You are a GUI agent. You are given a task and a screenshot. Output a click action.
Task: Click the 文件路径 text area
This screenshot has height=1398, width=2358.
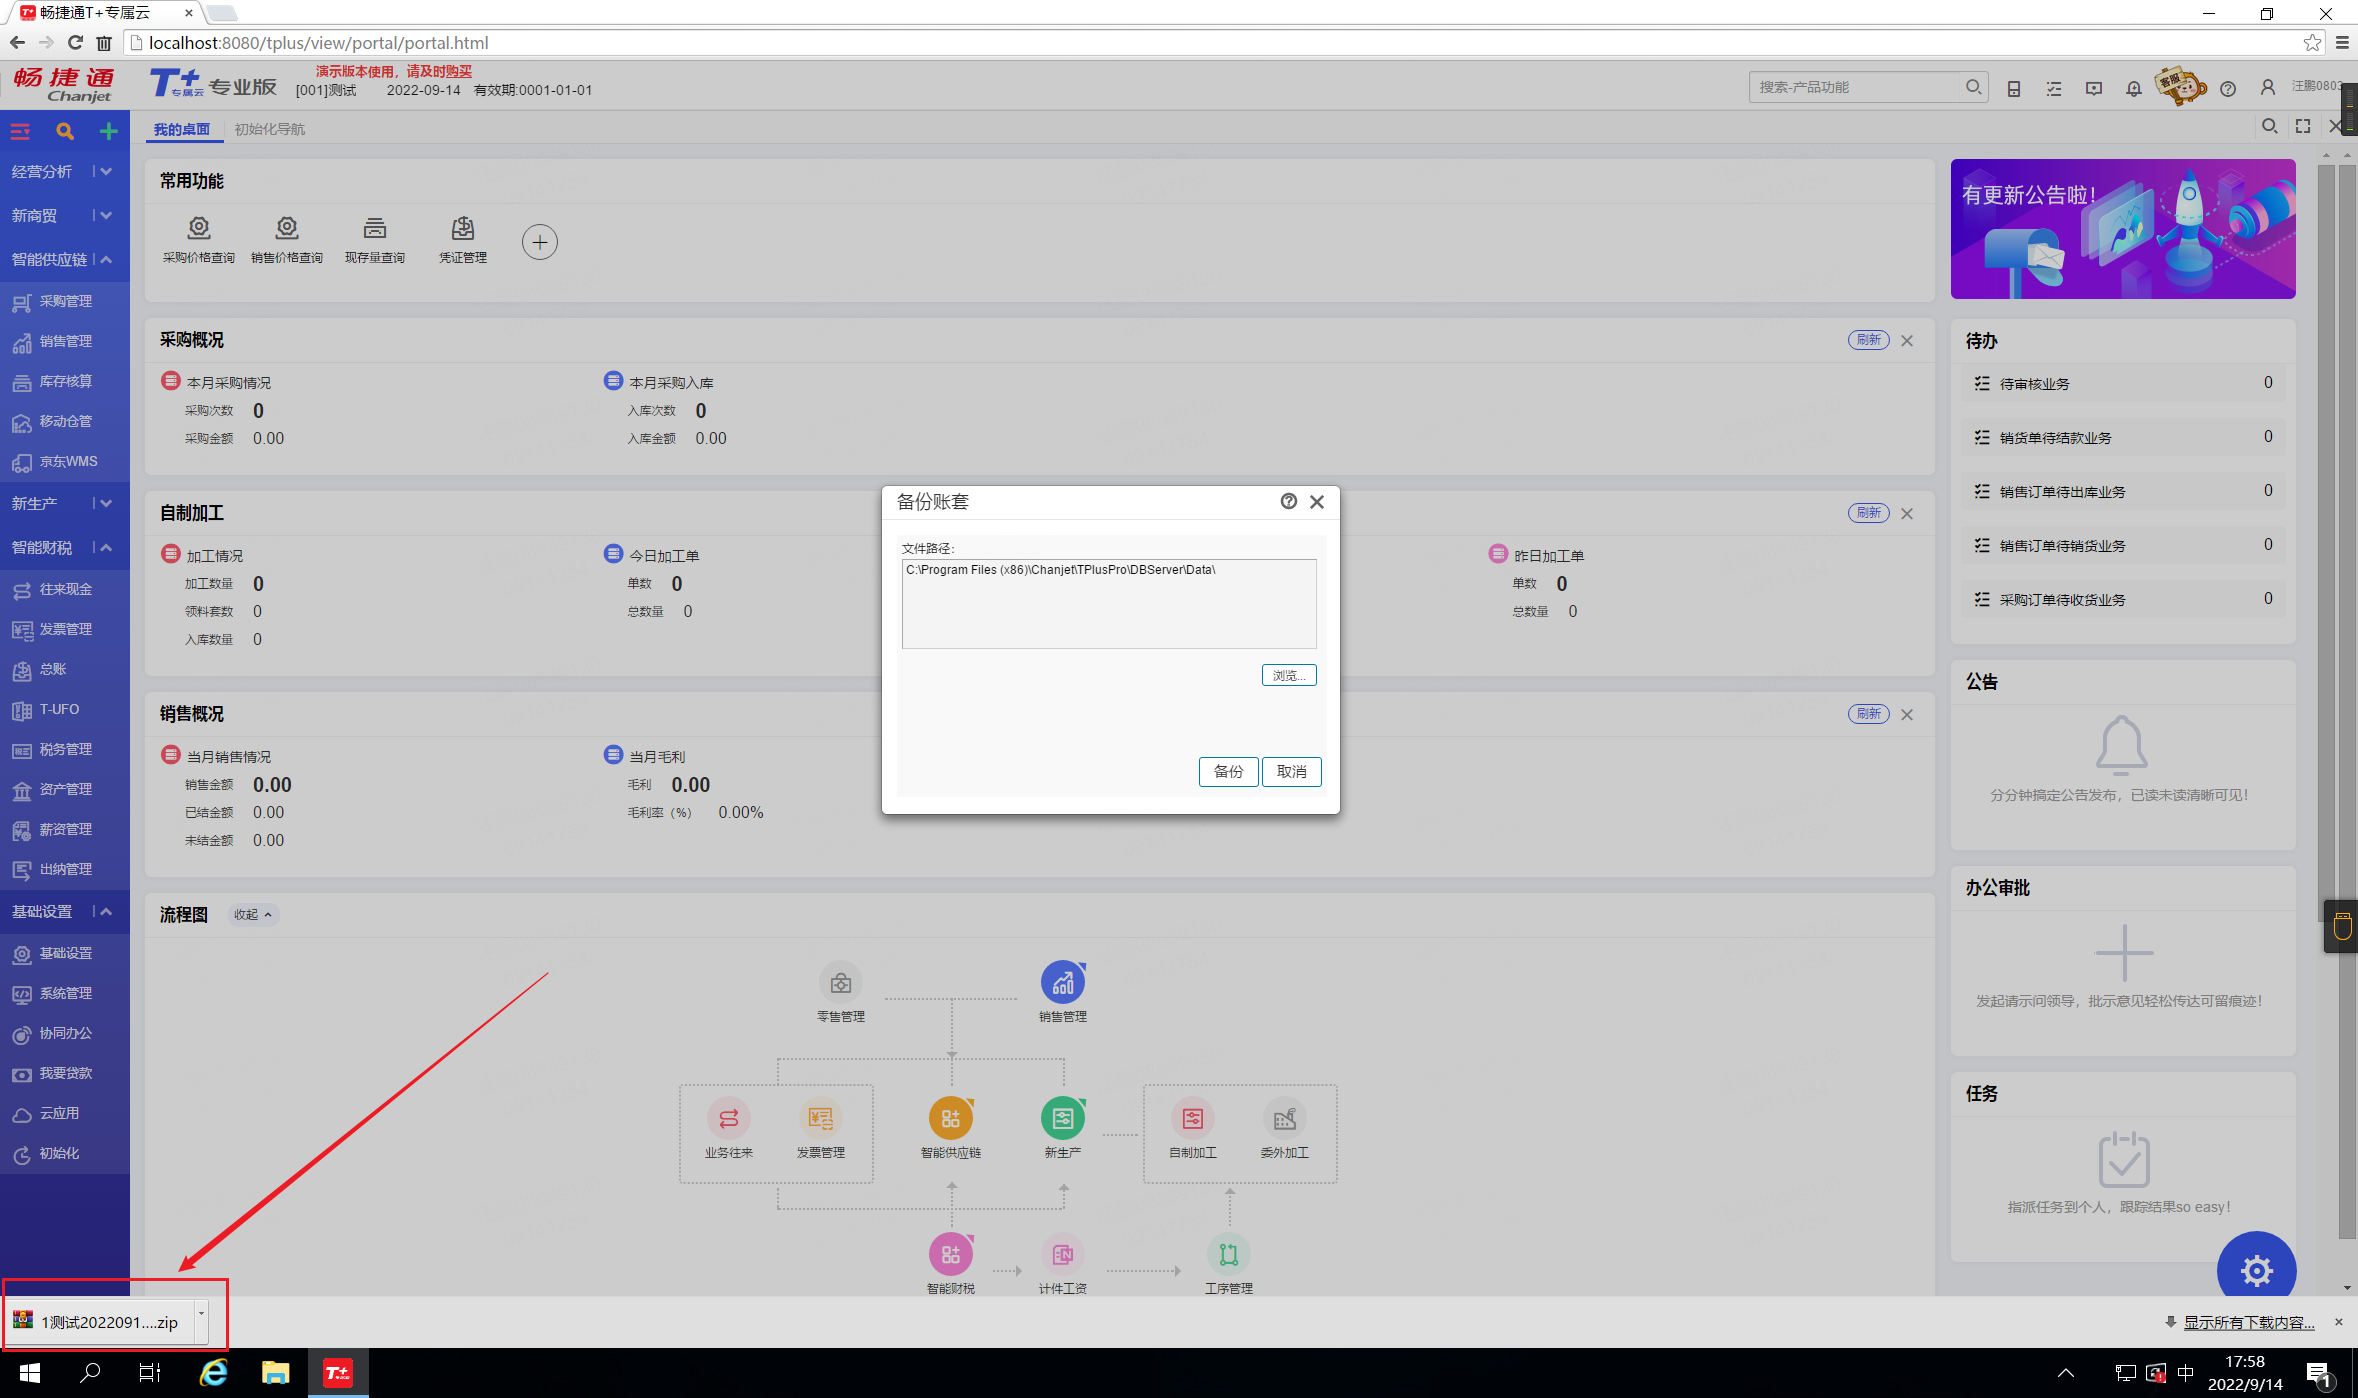point(1108,604)
